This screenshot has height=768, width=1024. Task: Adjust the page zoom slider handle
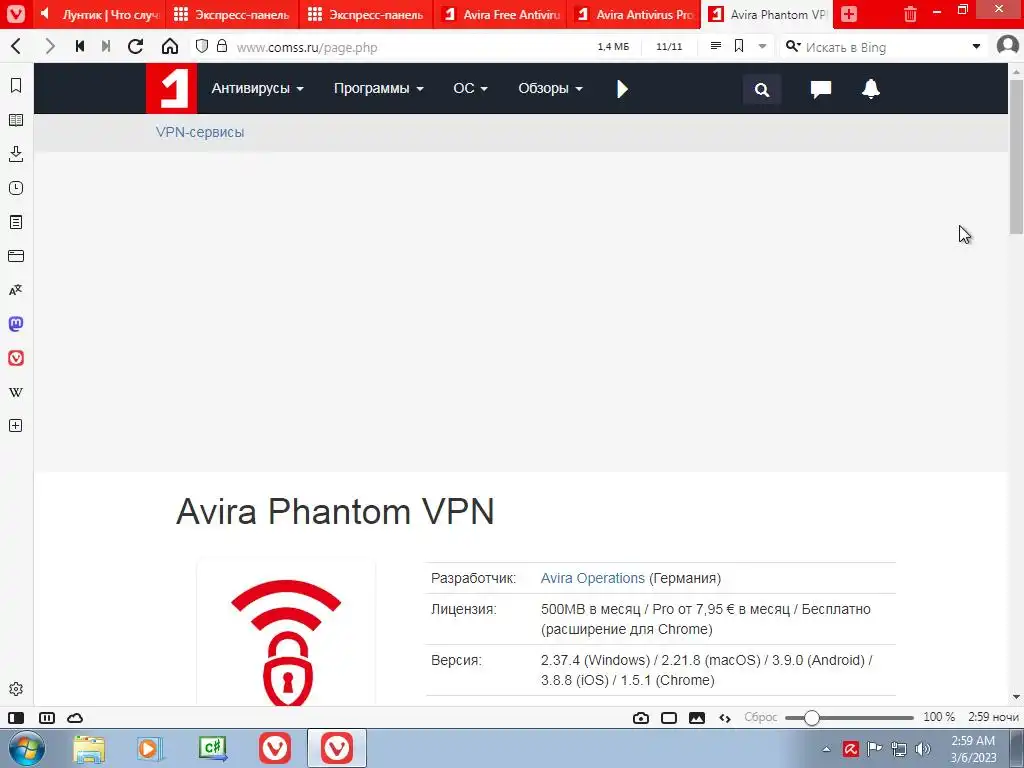811,718
